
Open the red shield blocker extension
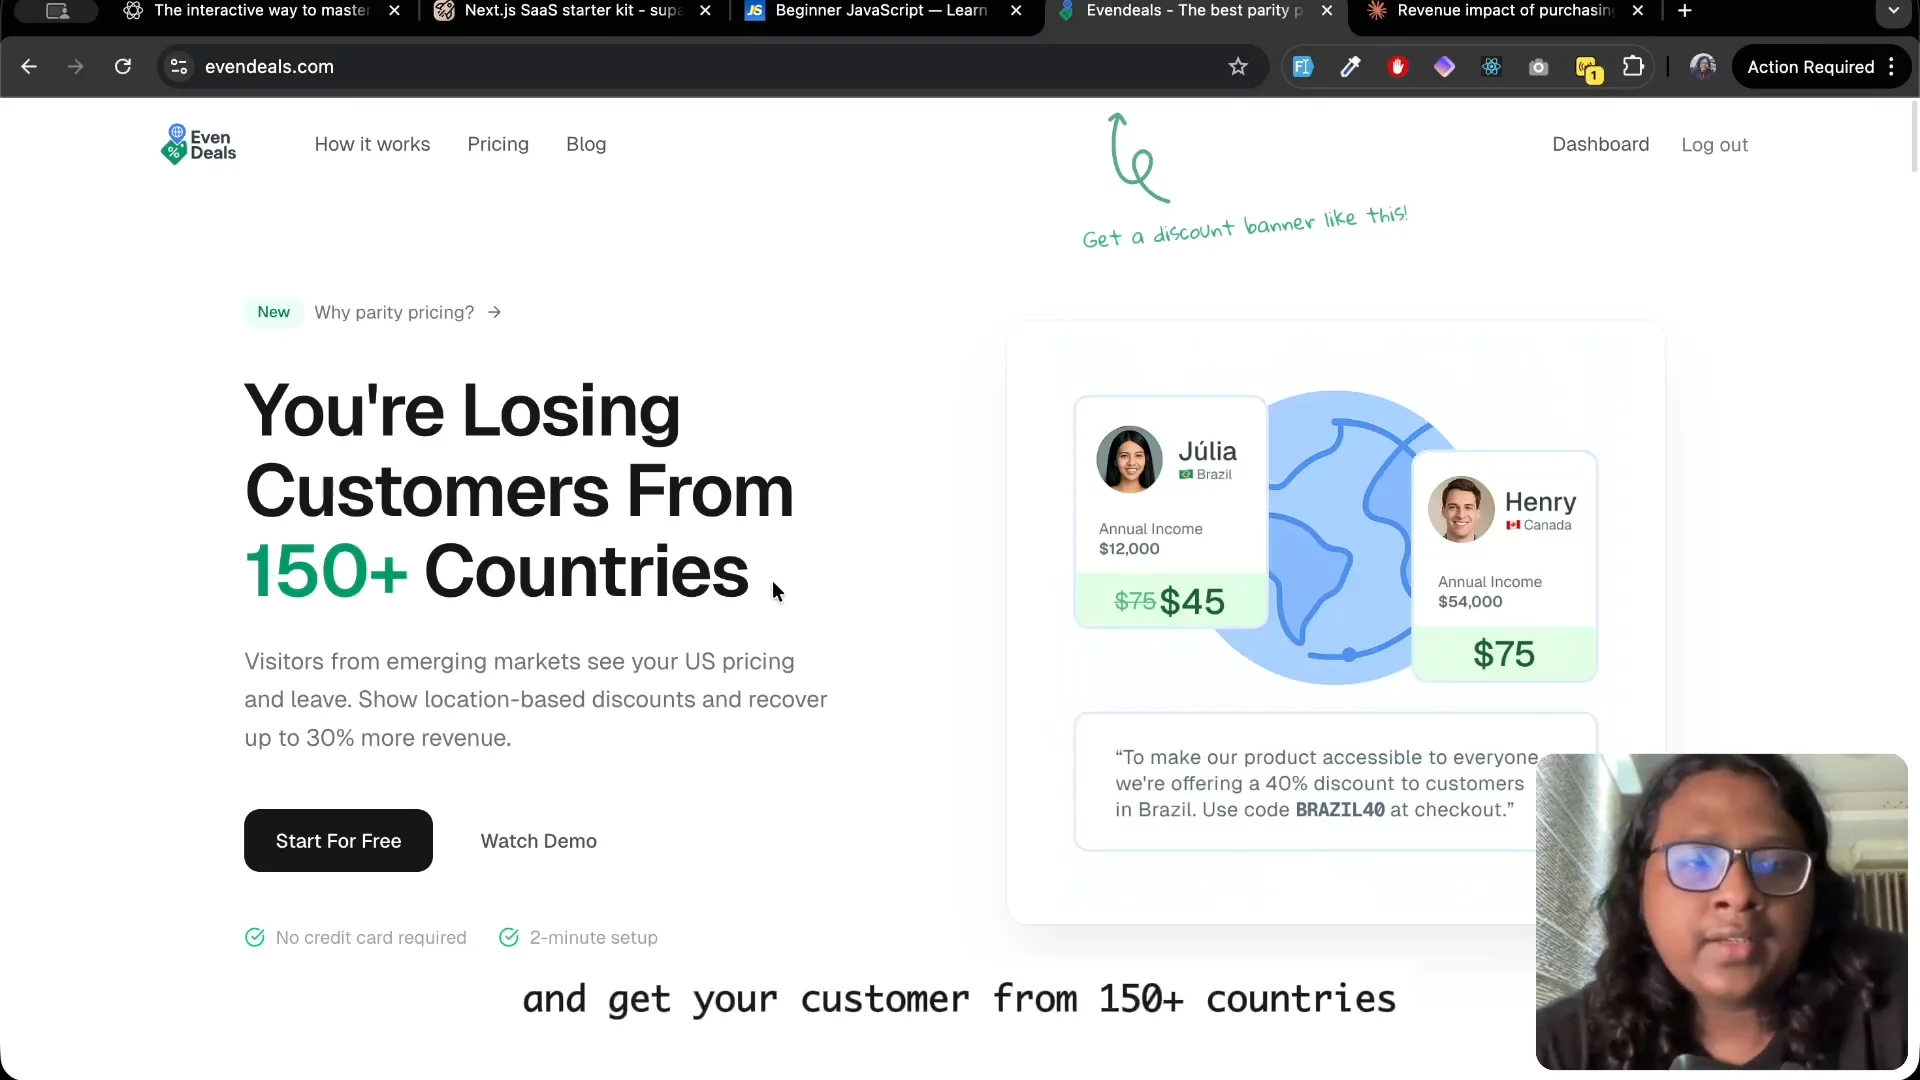click(x=1397, y=67)
